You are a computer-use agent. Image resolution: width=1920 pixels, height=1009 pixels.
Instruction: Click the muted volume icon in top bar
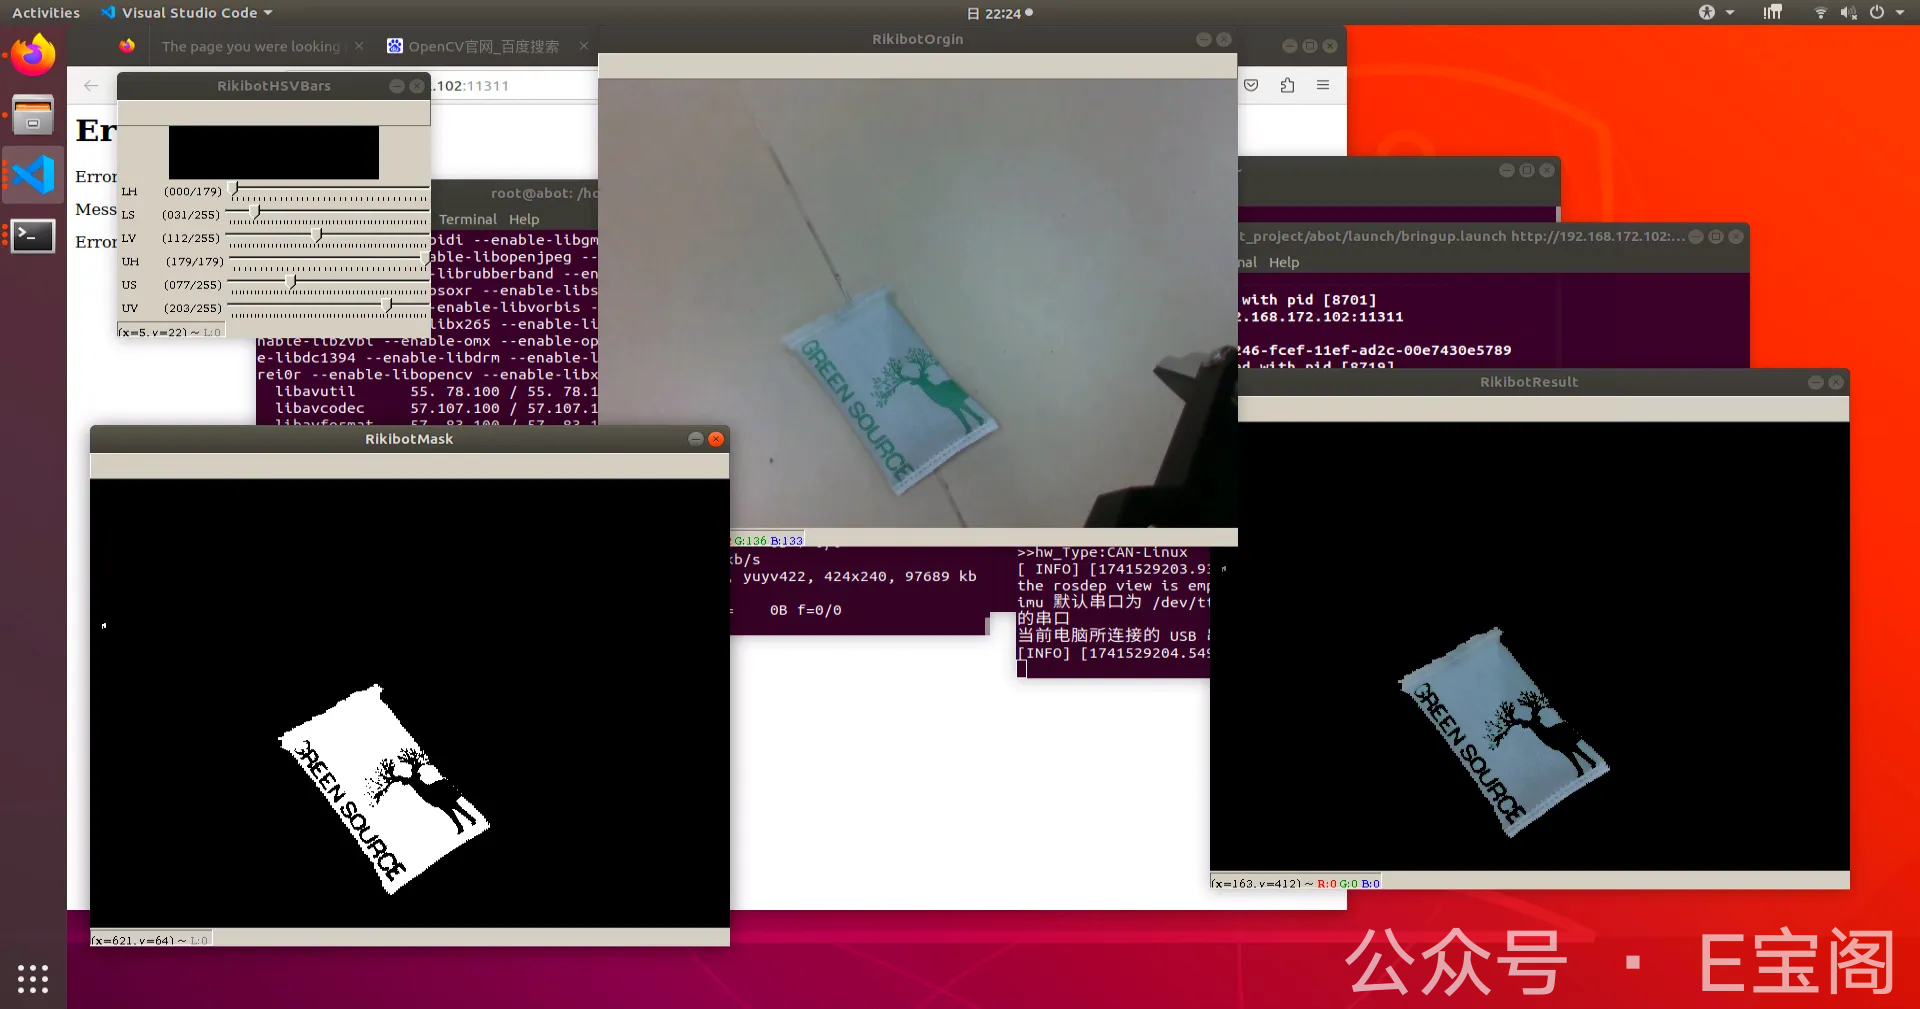(x=1848, y=13)
